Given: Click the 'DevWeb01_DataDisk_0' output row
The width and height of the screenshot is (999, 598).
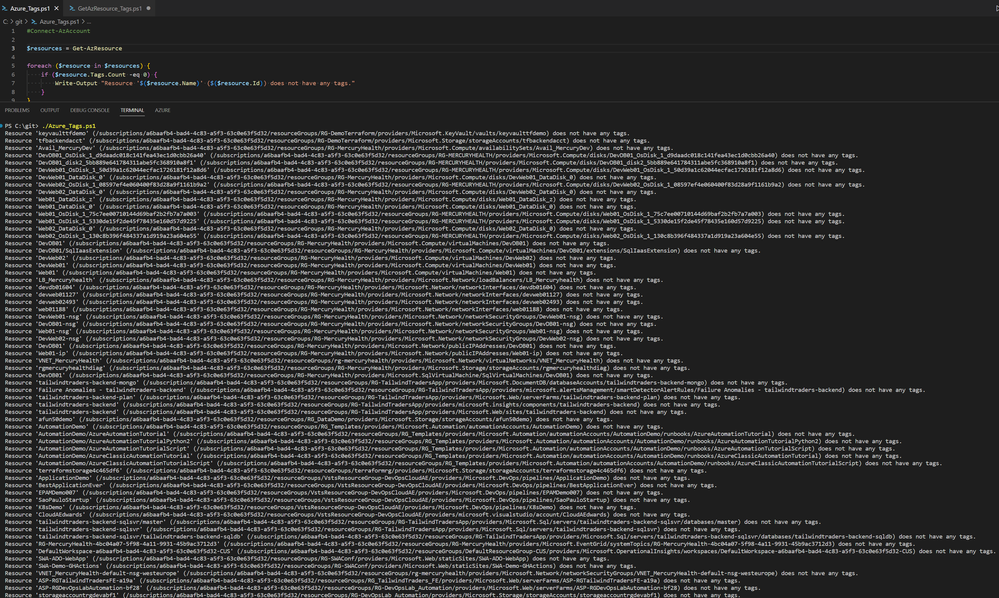Looking at the screenshot, I should point(330,177).
